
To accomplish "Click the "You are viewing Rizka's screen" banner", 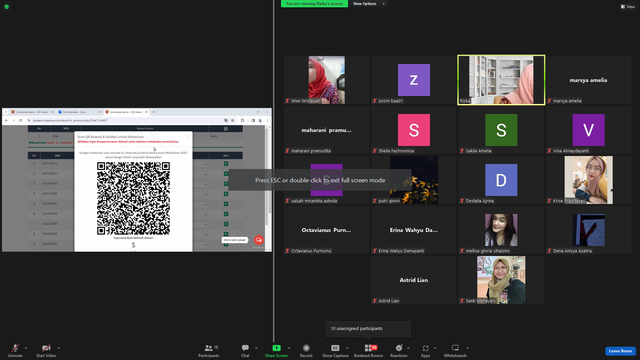I will (x=314, y=4).
